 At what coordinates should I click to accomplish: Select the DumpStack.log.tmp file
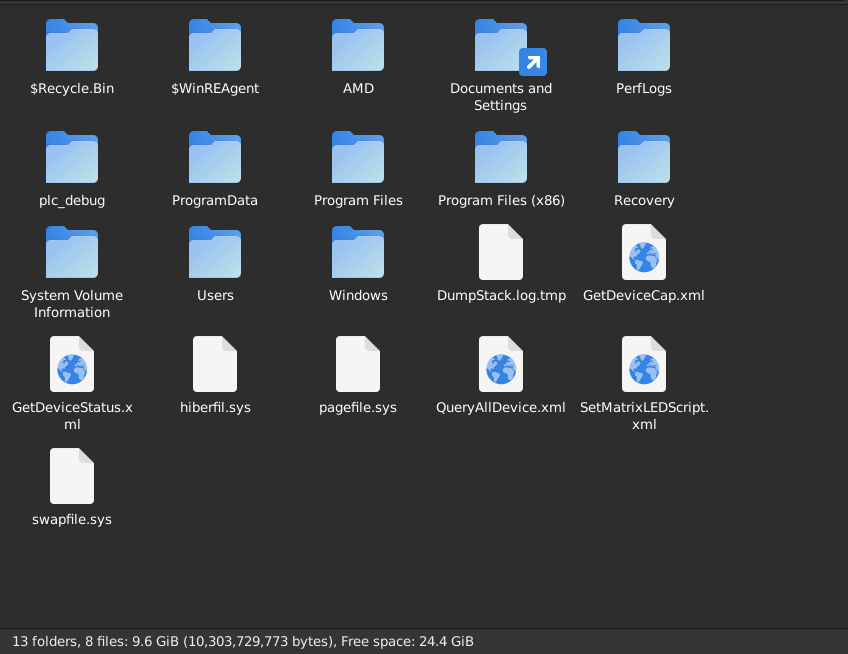coord(501,253)
